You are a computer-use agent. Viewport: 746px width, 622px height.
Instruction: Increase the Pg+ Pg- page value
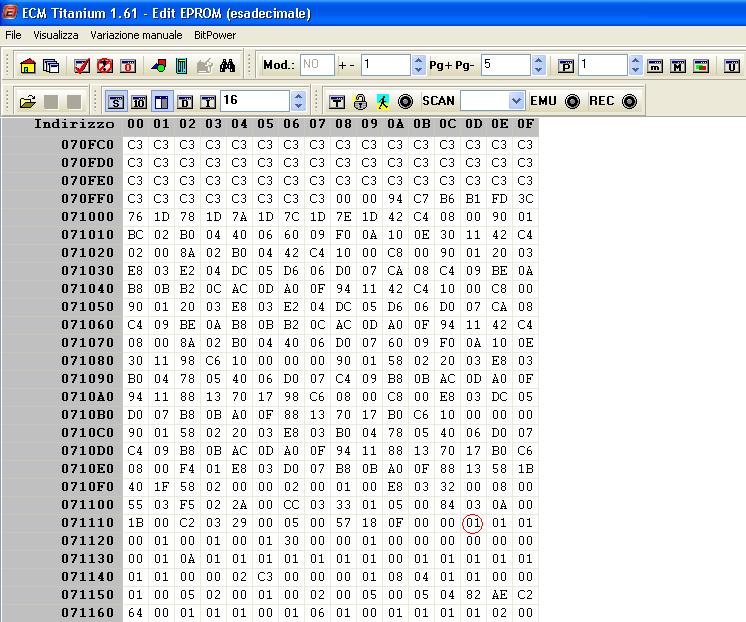[539, 60]
